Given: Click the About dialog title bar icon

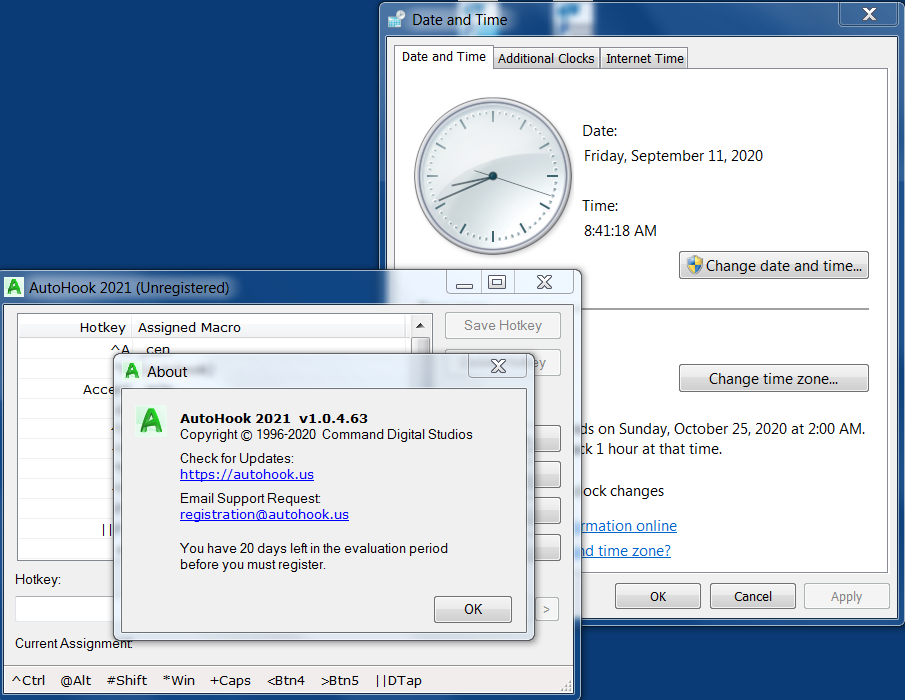Looking at the screenshot, I should [132, 371].
